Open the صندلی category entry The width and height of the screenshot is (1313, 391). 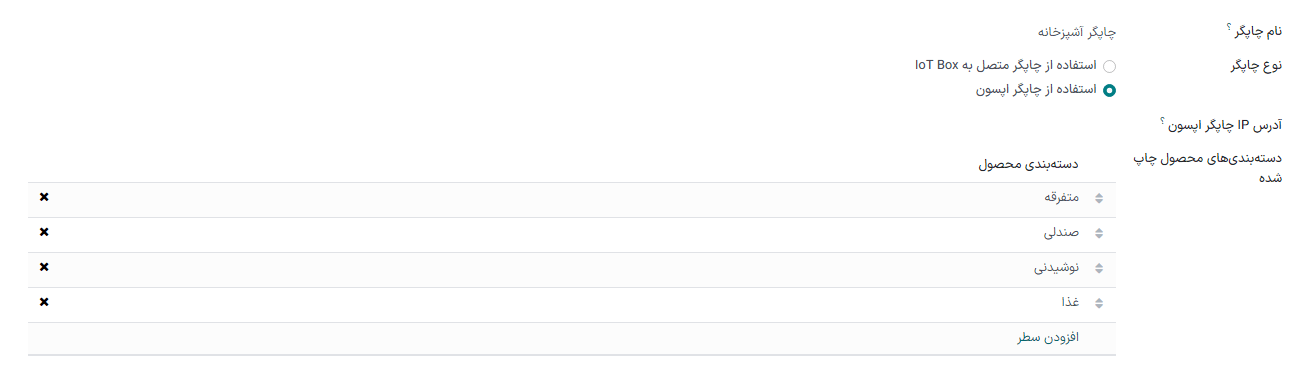click(x=1061, y=233)
